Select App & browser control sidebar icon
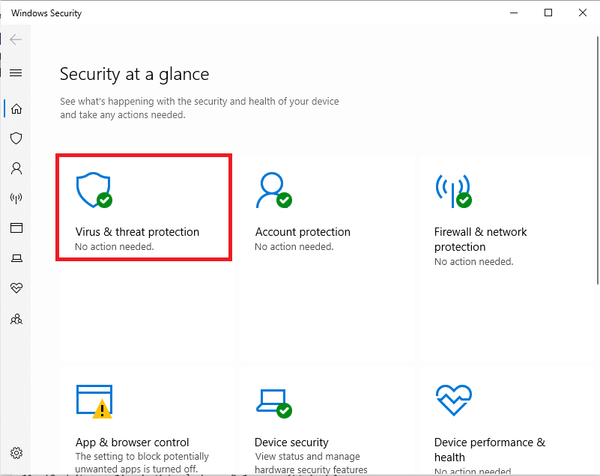This screenshot has height=476, width=600. [x=16, y=228]
